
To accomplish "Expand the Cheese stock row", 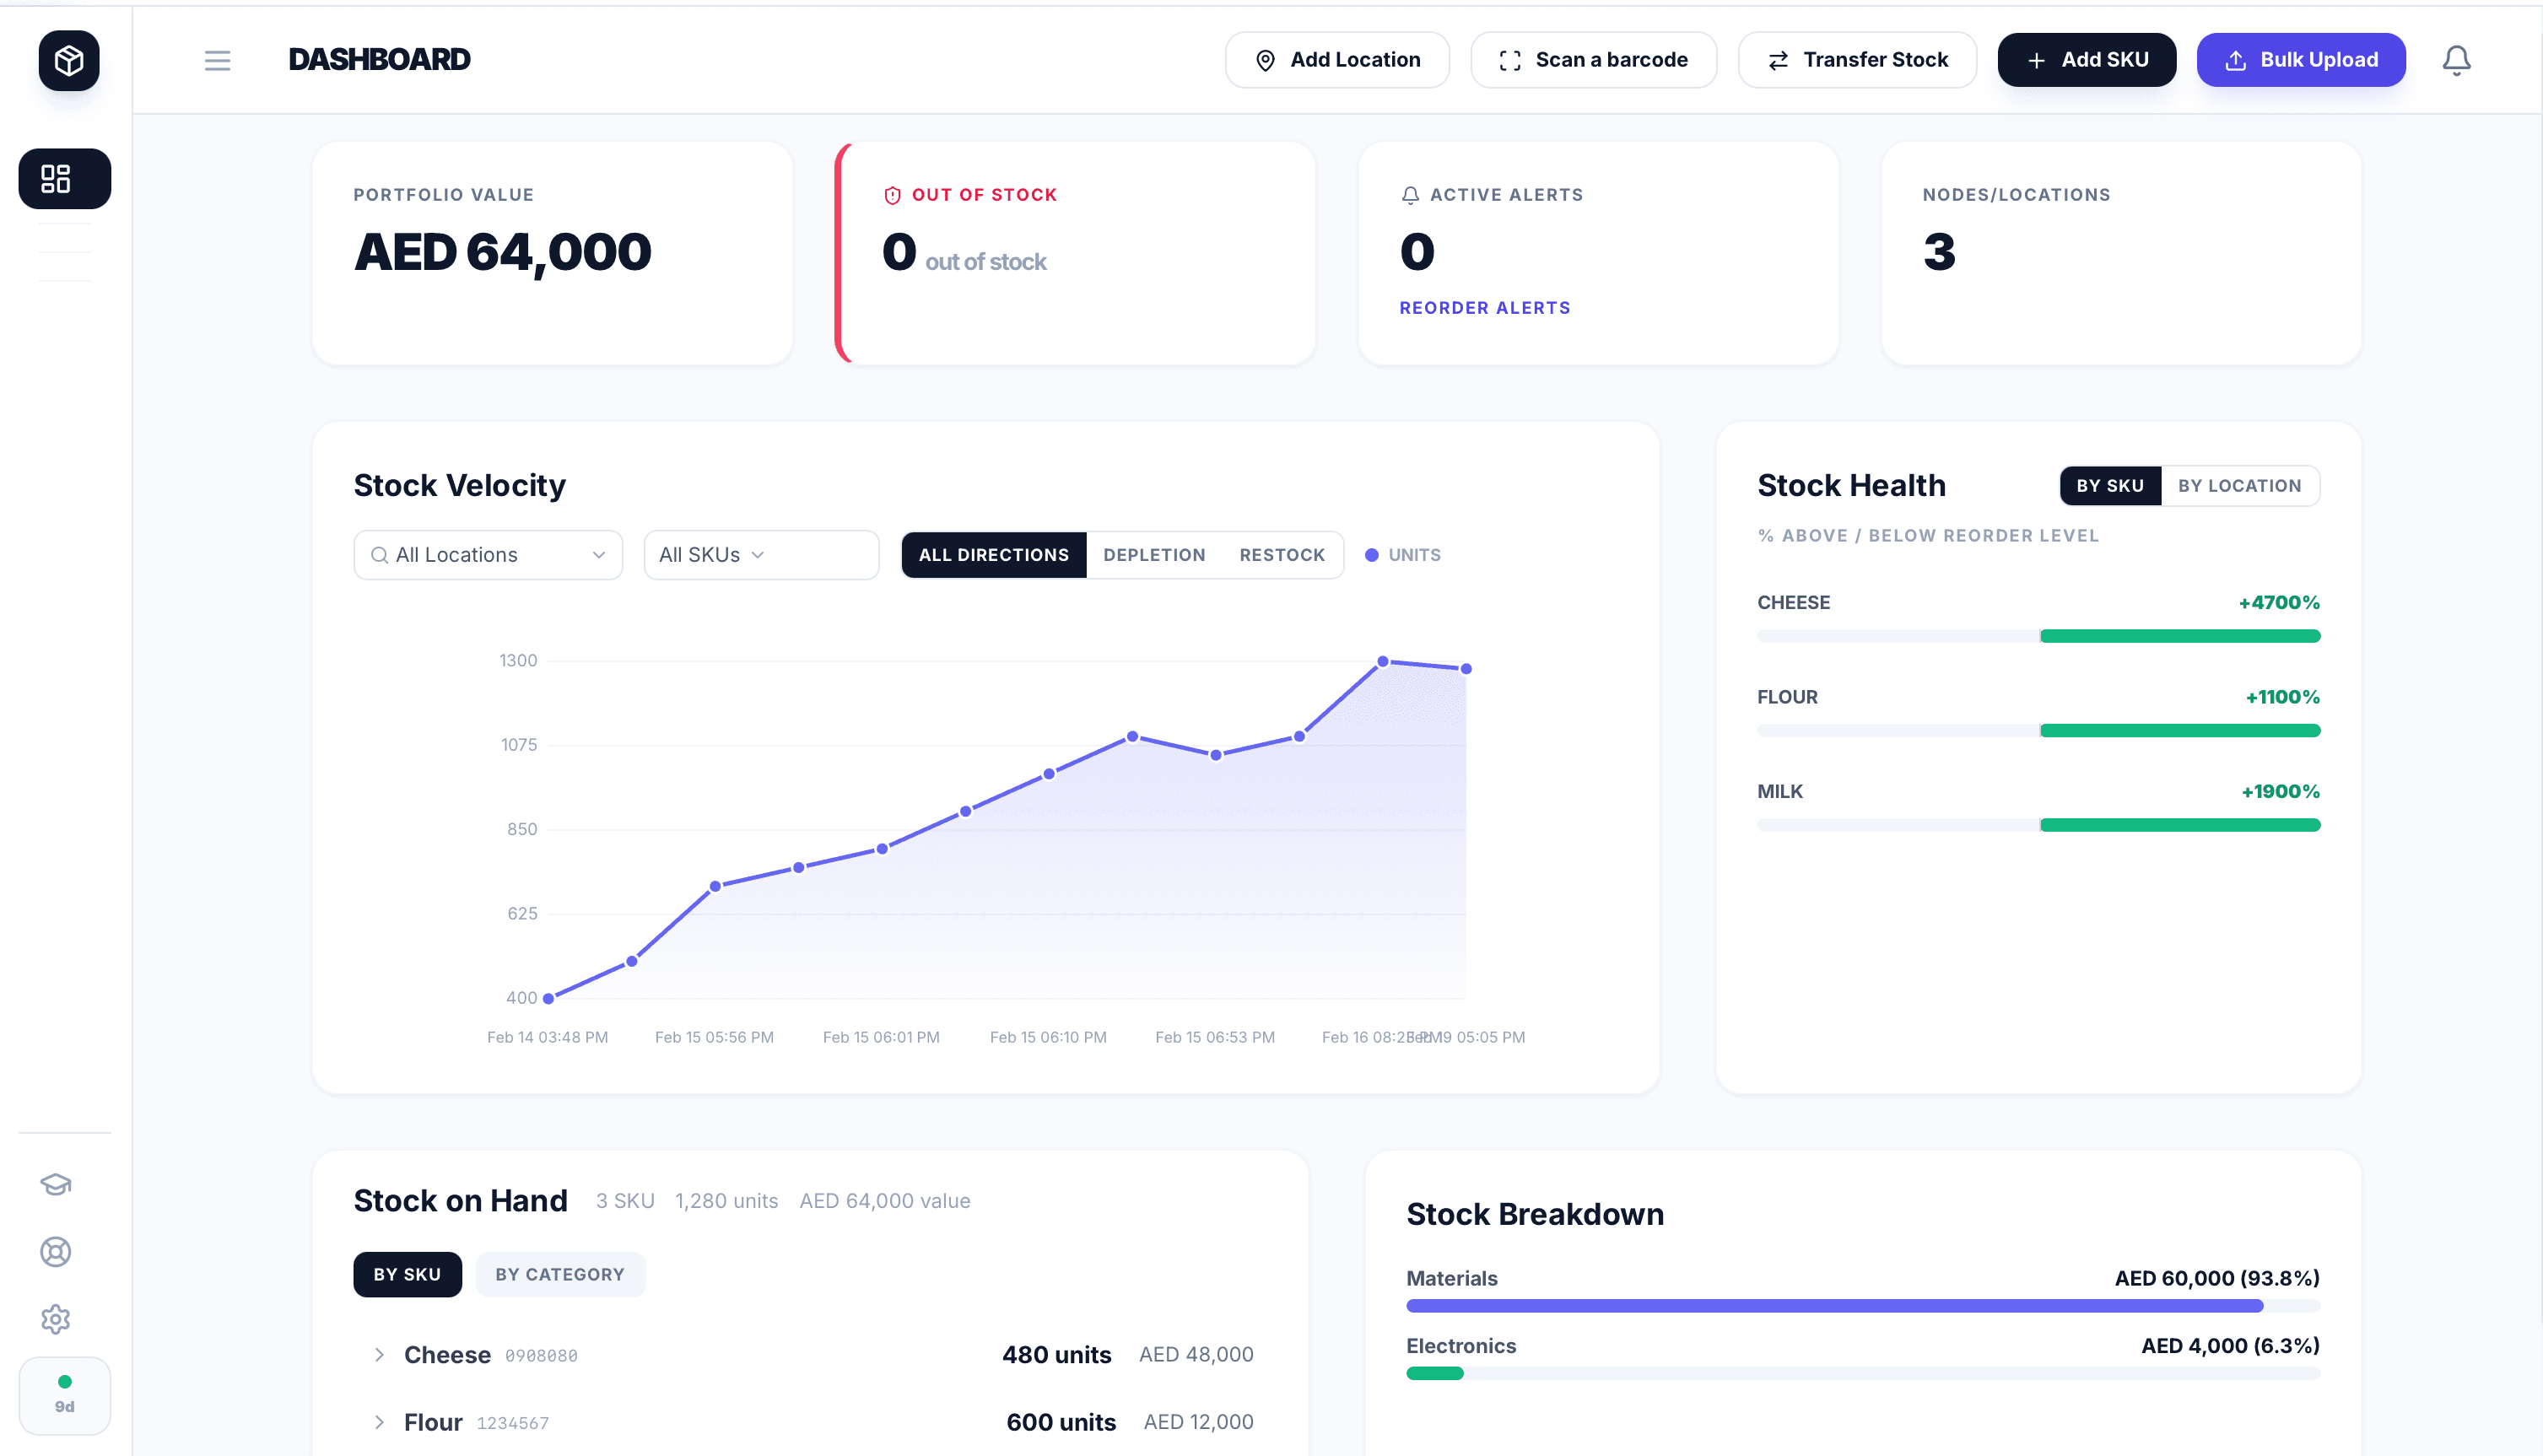I will pyautogui.click(x=379, y=1354).
